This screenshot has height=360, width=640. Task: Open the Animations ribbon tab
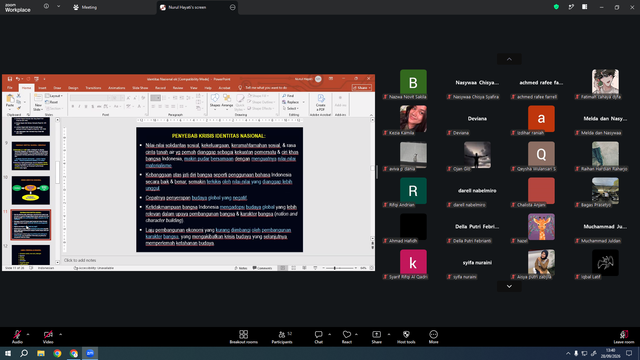click(x=117, y=88)
